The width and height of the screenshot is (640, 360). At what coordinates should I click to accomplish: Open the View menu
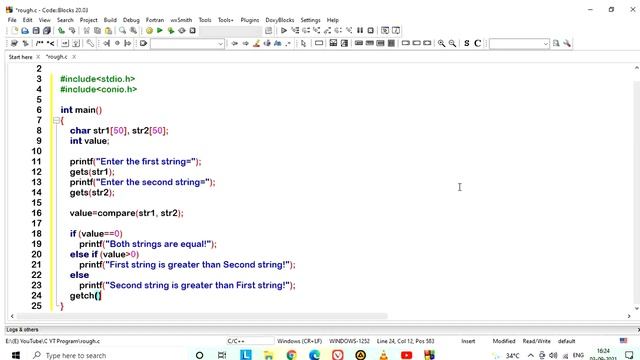(x=44, y=20)
